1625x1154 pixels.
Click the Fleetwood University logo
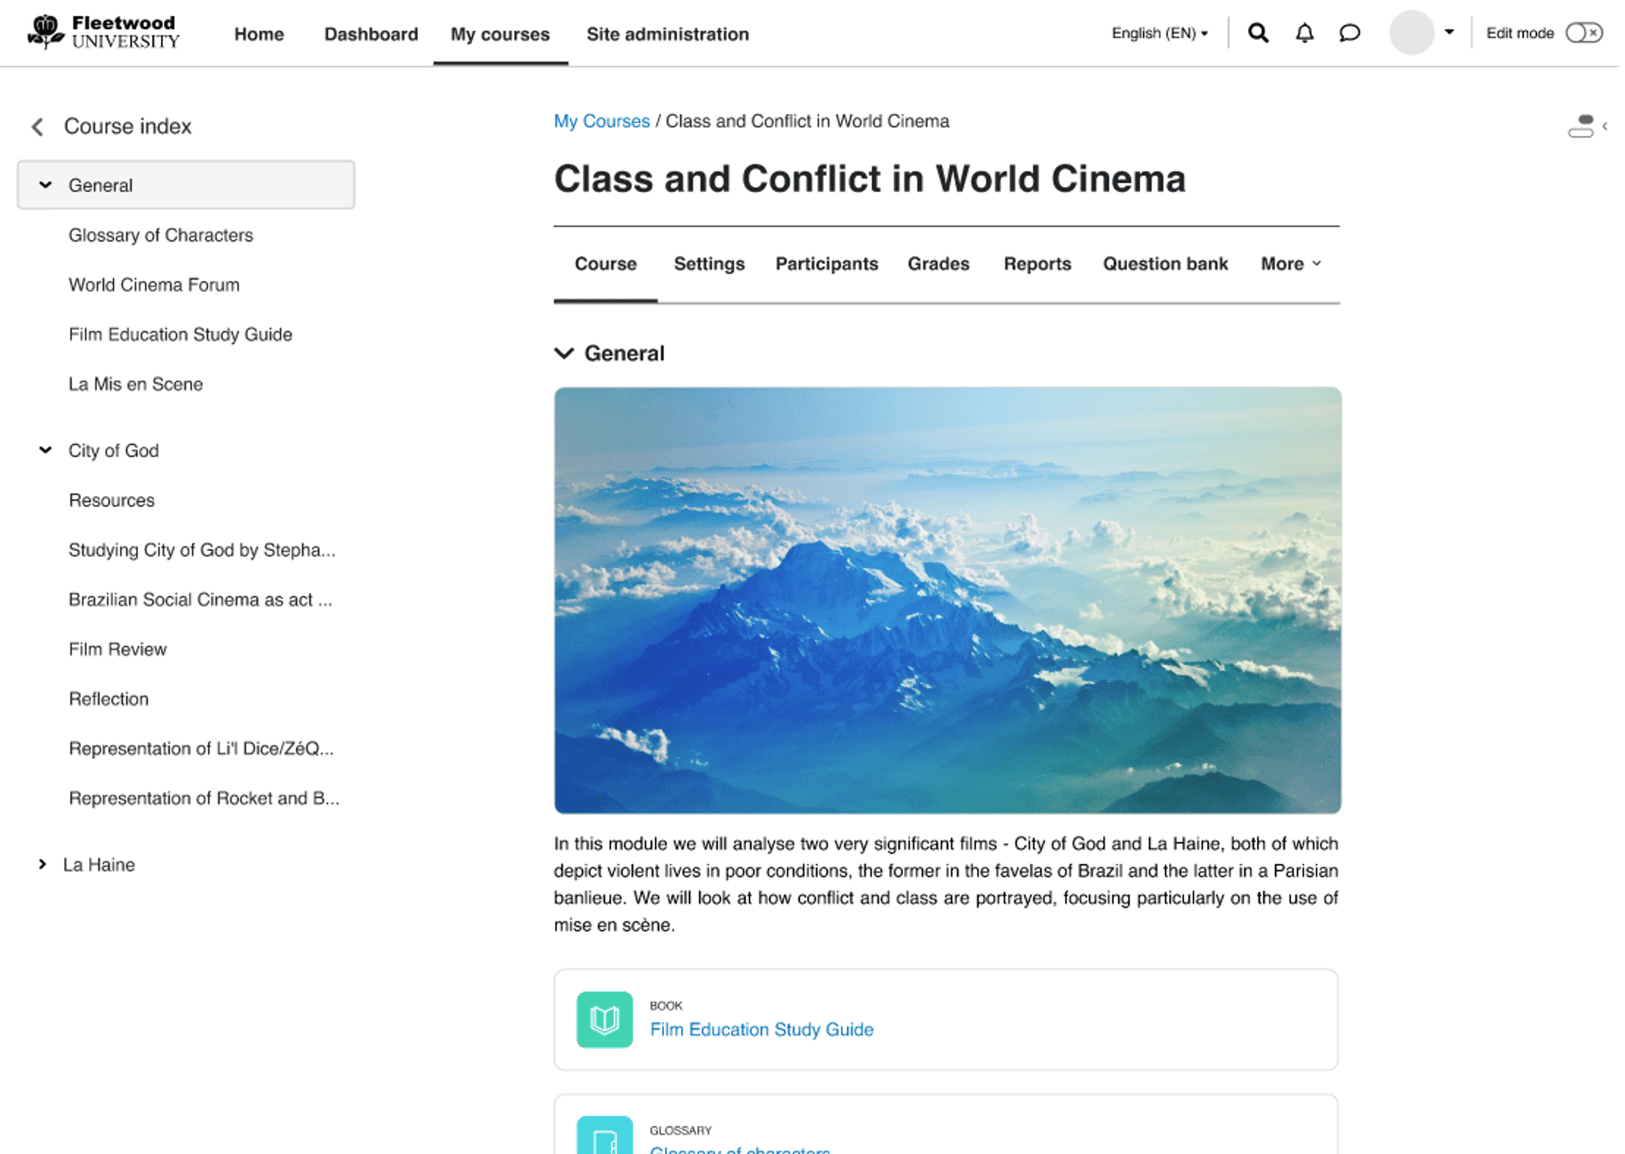(x=103, y=32)
